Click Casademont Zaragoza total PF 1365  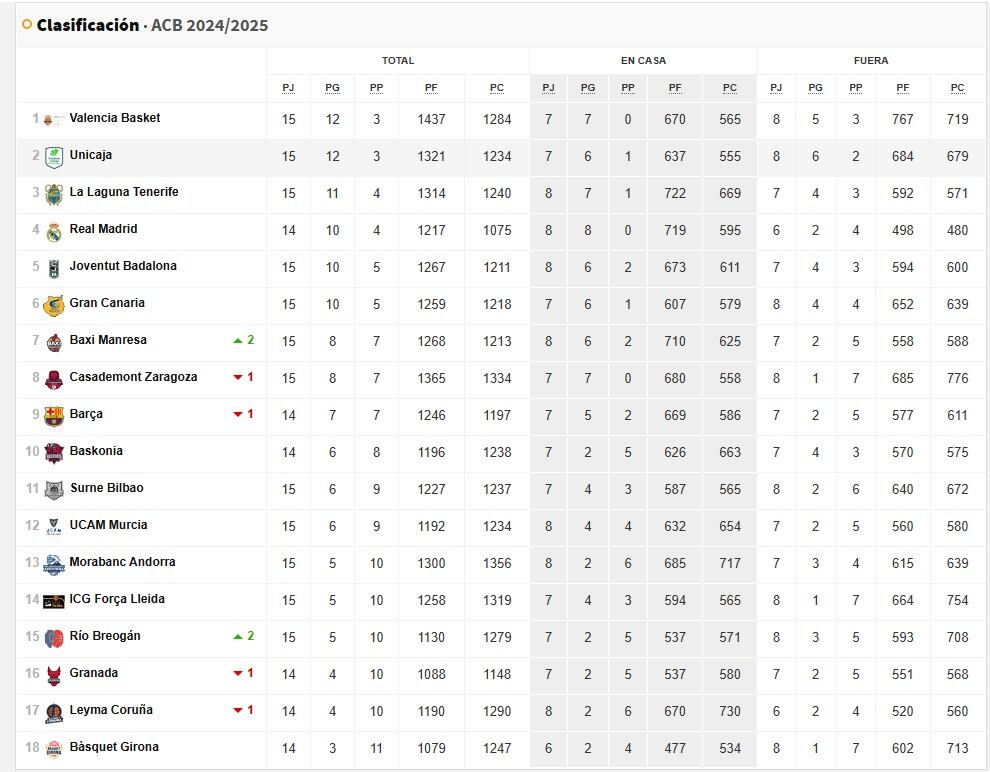click(431, 378)
